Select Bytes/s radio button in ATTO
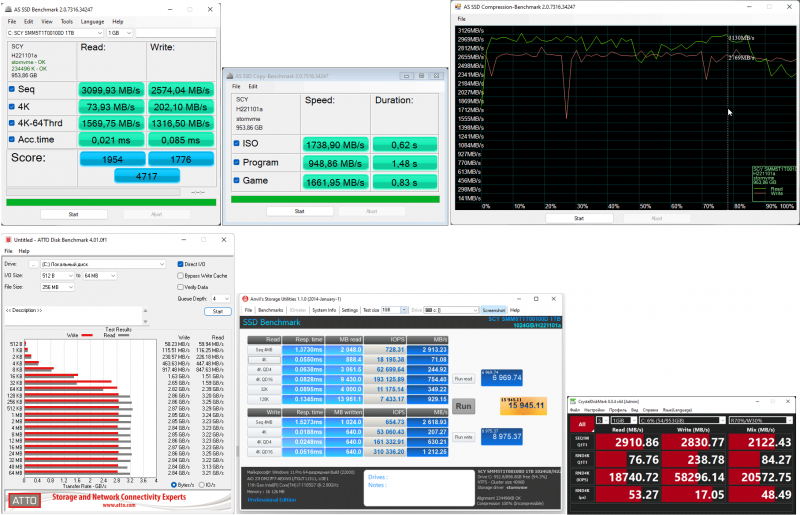This screenshot has height=515, width=800. click(173, 485)
